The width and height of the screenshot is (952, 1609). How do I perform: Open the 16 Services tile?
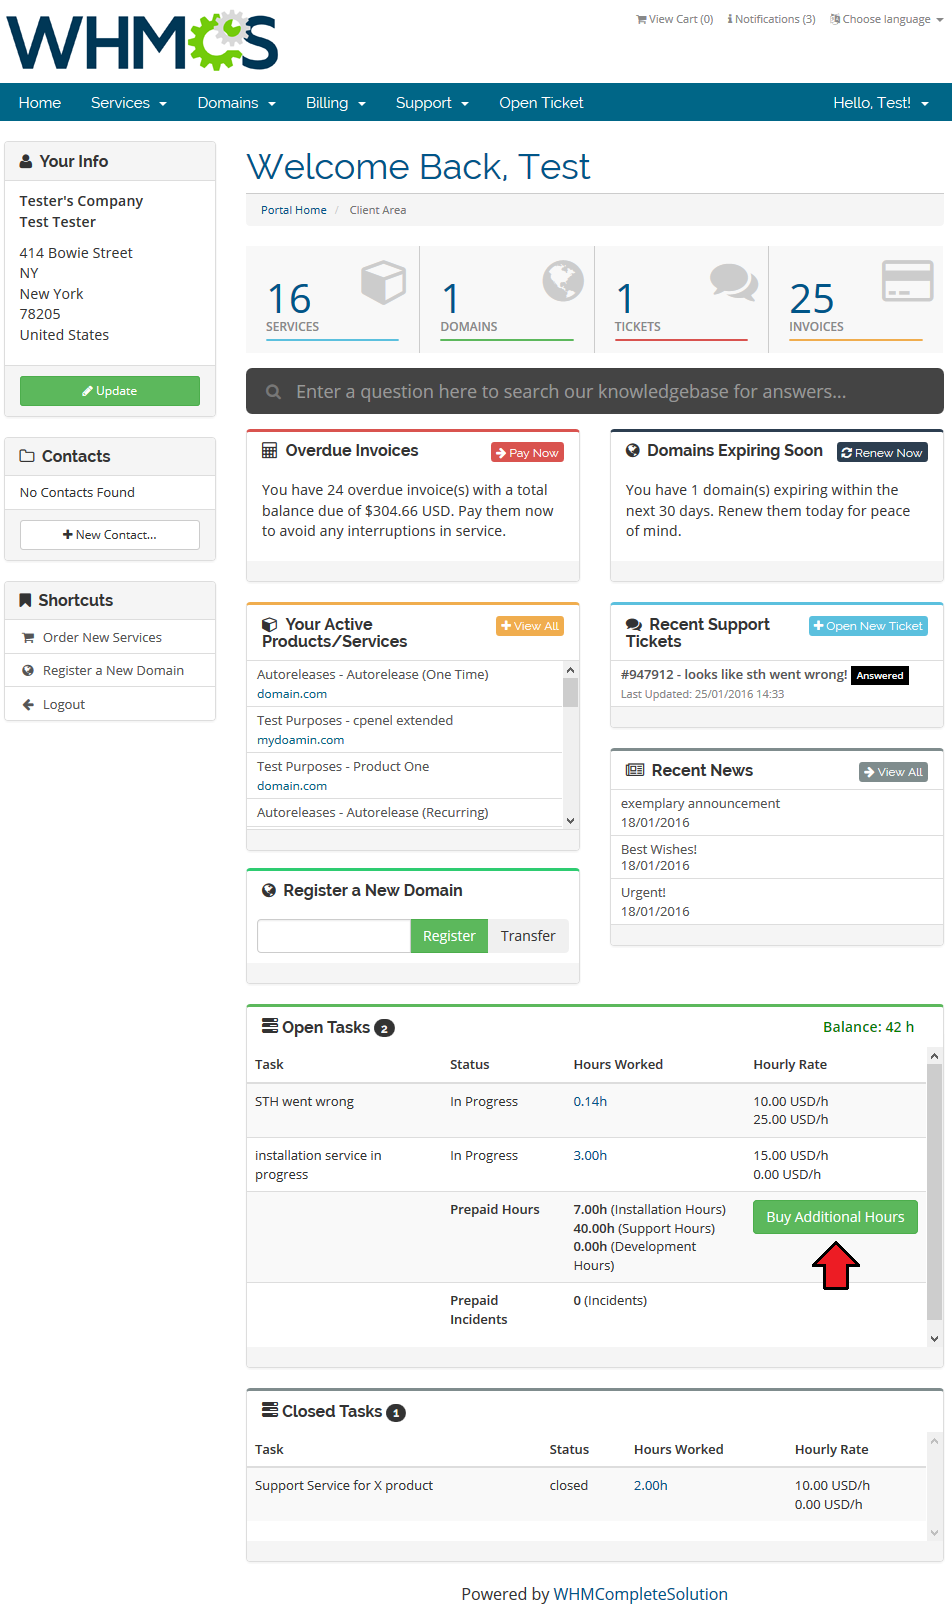pyautogui.click(x=333, y=299)
